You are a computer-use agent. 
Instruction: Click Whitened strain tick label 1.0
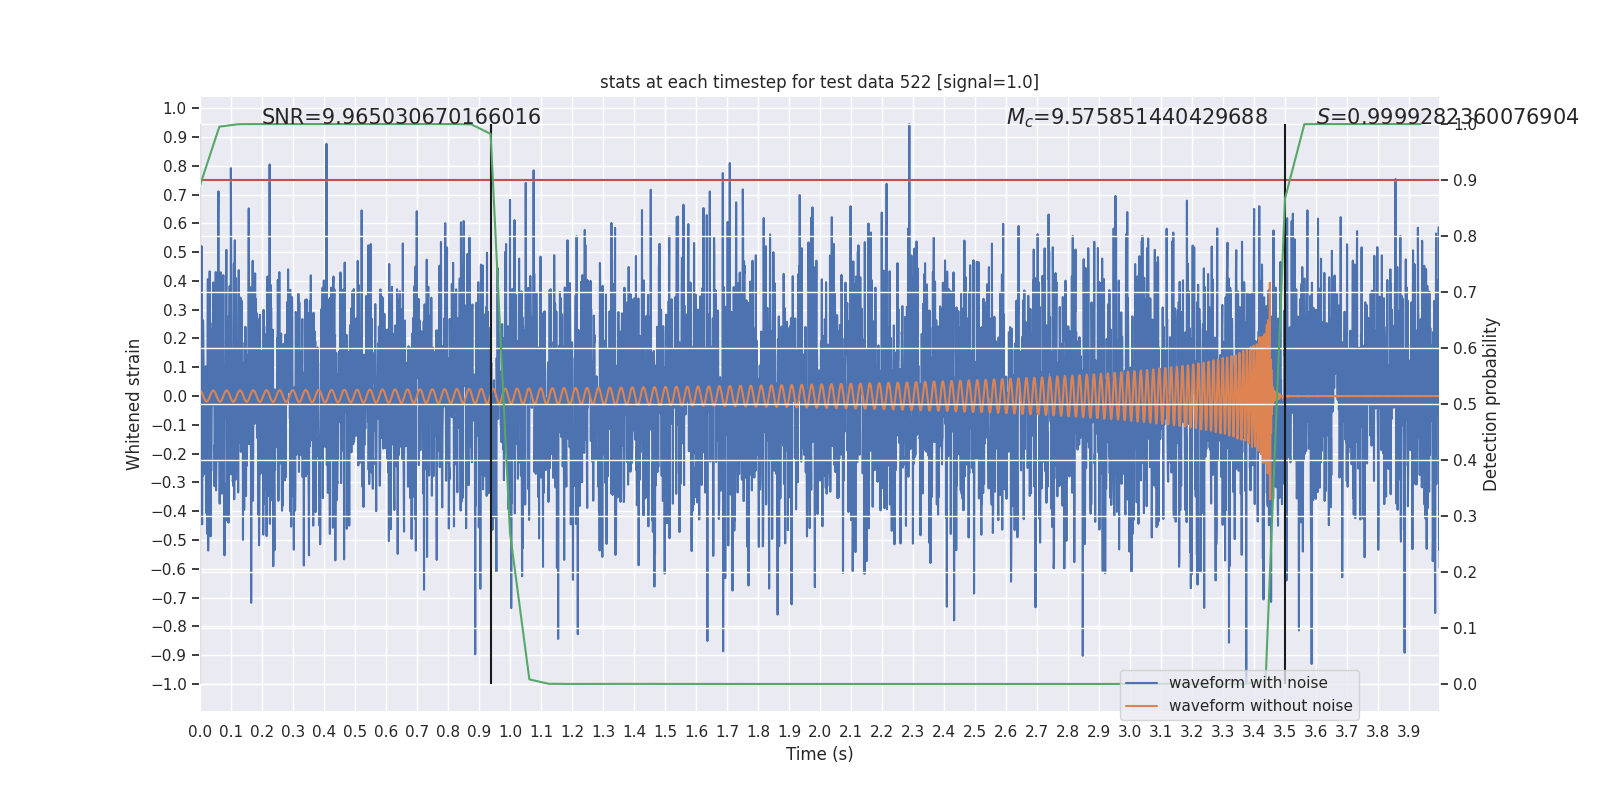(175, 108)
